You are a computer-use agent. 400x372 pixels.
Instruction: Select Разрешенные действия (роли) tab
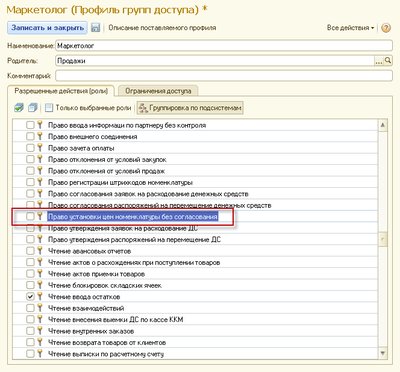pos(61,91)
